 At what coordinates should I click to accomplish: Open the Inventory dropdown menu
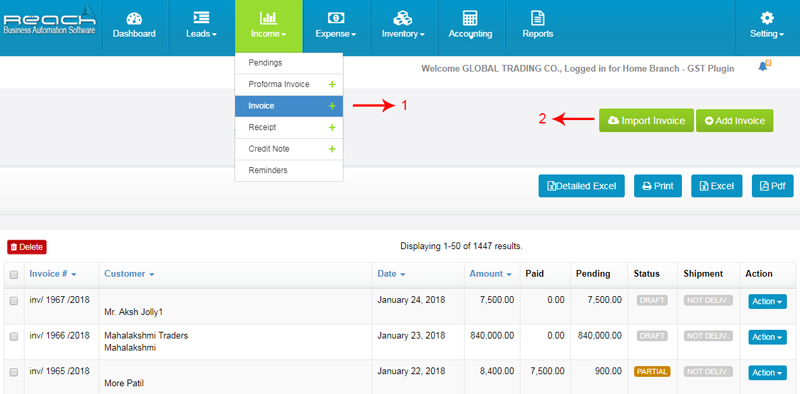(x=404, y=27)
